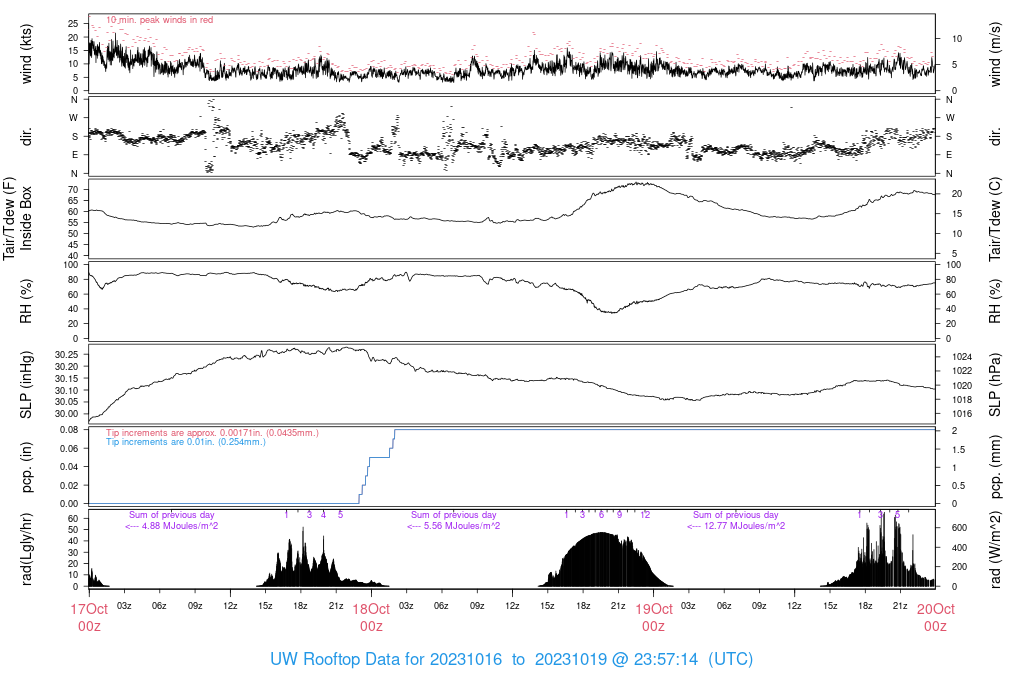Screen dimensions: 1024x700
Task: Click the "Inside Box" label
Action: [x=26, y=218]
